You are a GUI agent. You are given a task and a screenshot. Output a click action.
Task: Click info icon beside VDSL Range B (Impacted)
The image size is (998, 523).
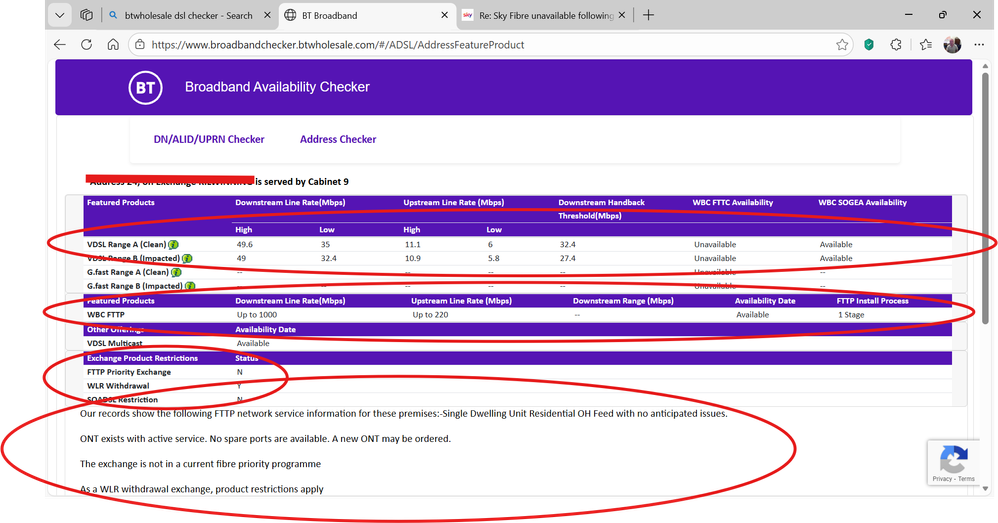187,258
